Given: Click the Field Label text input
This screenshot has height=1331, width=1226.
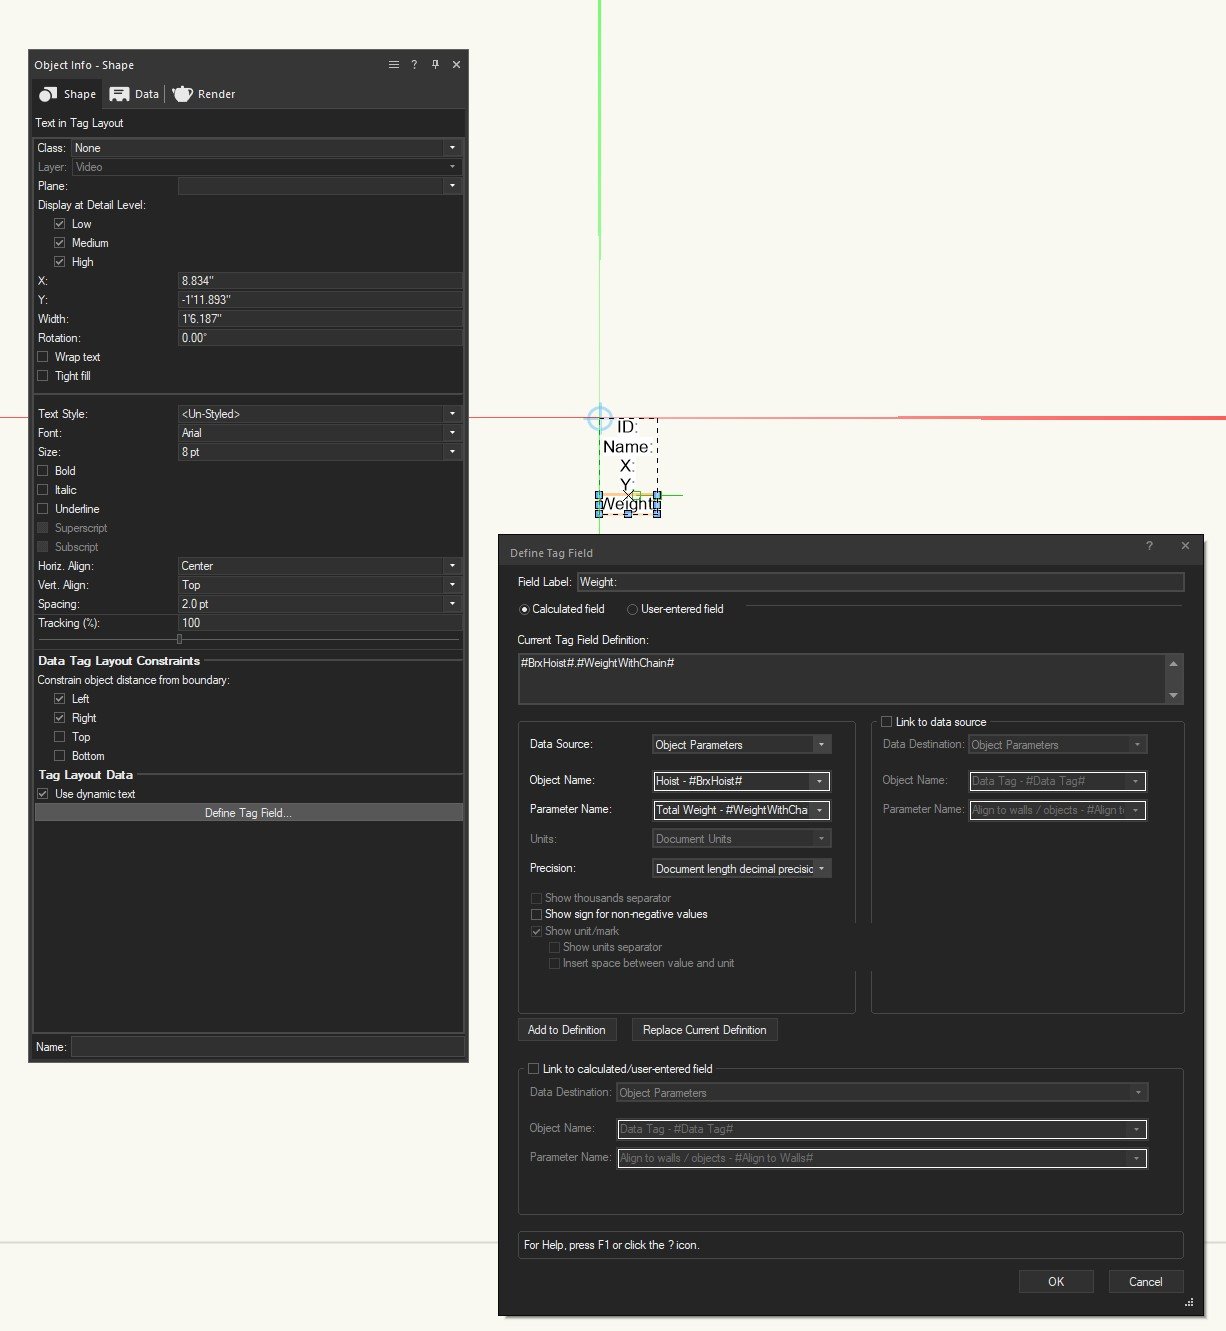Looking at the screenshot, I should [880, 582].
